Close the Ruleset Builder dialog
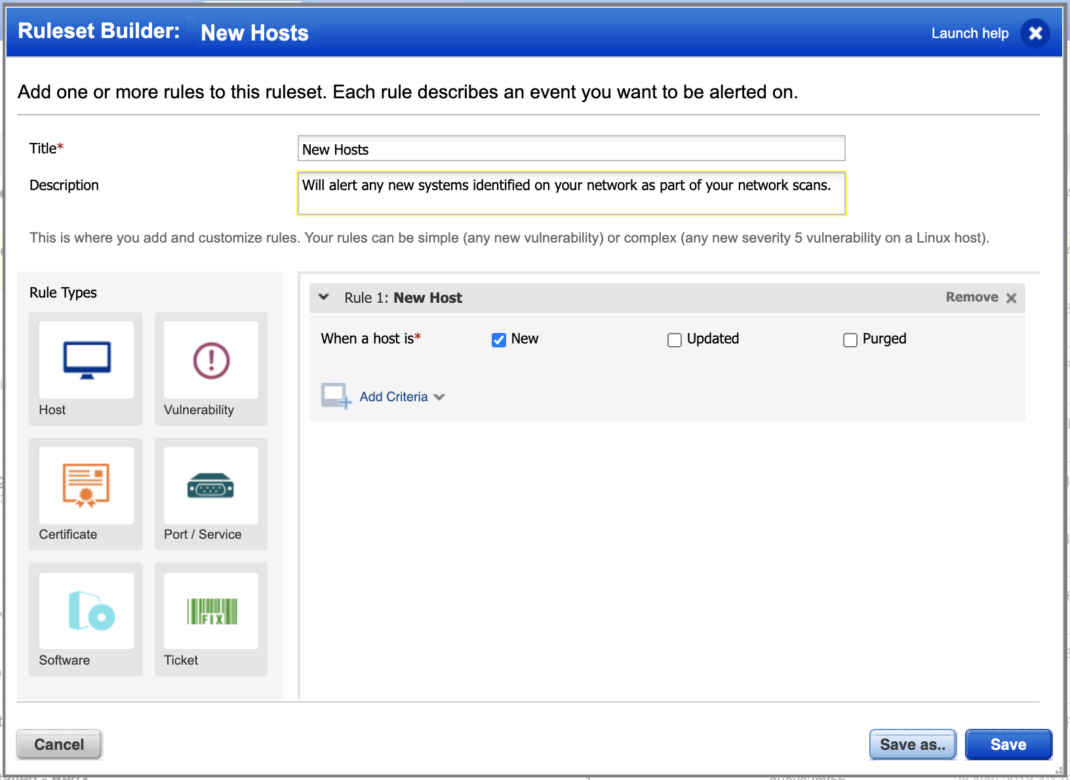 click(1035, 33)
